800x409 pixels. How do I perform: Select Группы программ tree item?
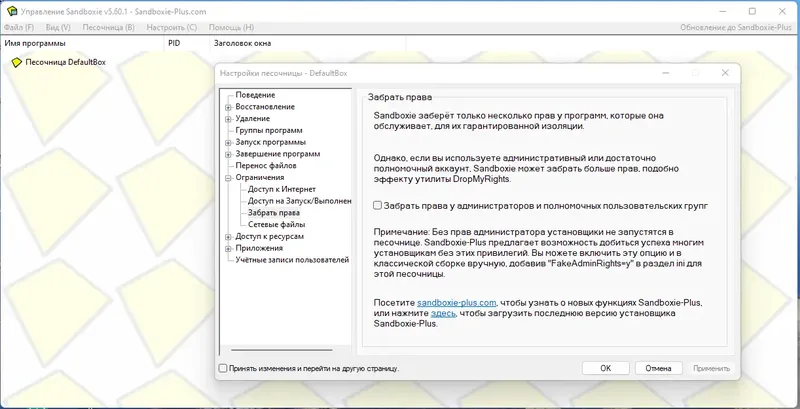point(269,131)
